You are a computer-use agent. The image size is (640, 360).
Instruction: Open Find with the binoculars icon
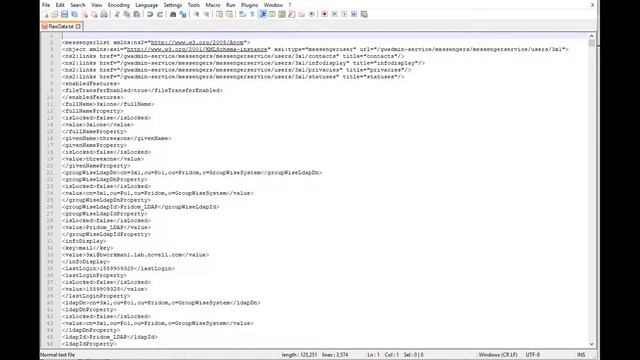point(173,14)
